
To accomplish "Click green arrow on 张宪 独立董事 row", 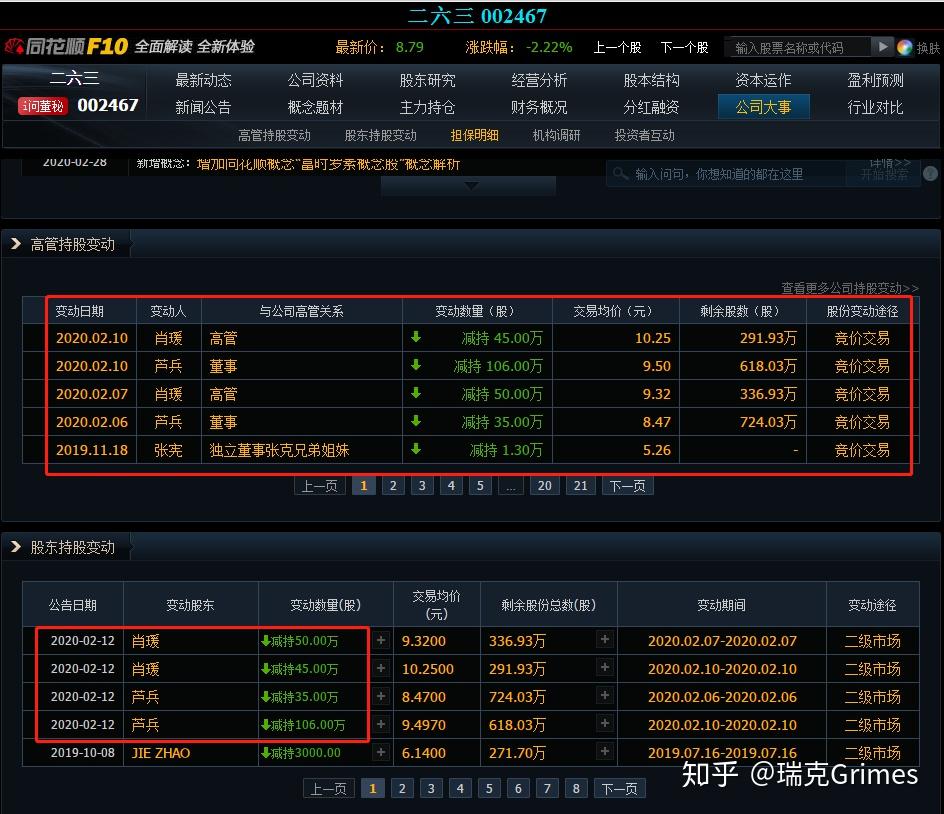I will [x=417, y=450].
